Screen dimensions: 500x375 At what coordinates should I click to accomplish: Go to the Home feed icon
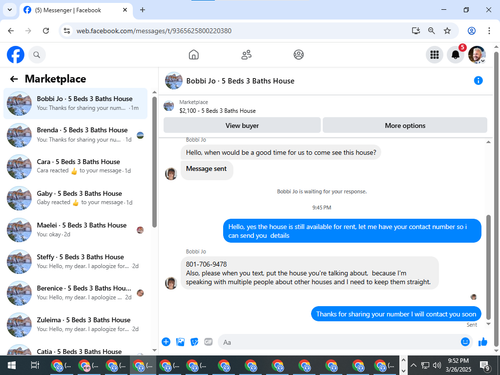tap(194, 55)
